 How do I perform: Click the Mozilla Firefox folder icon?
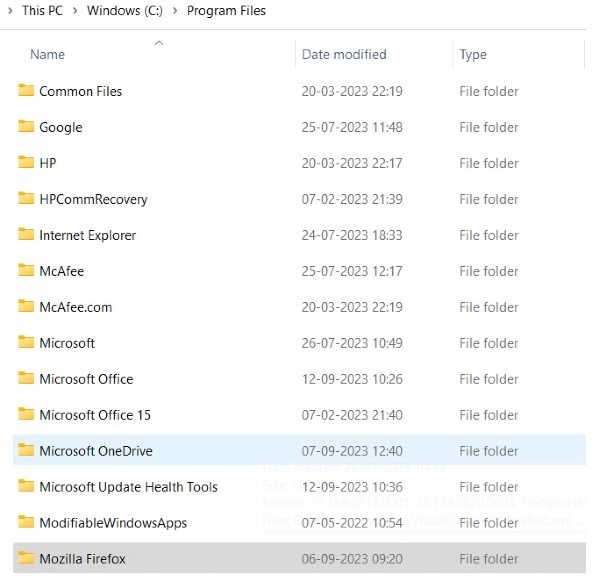pos(26,558)
